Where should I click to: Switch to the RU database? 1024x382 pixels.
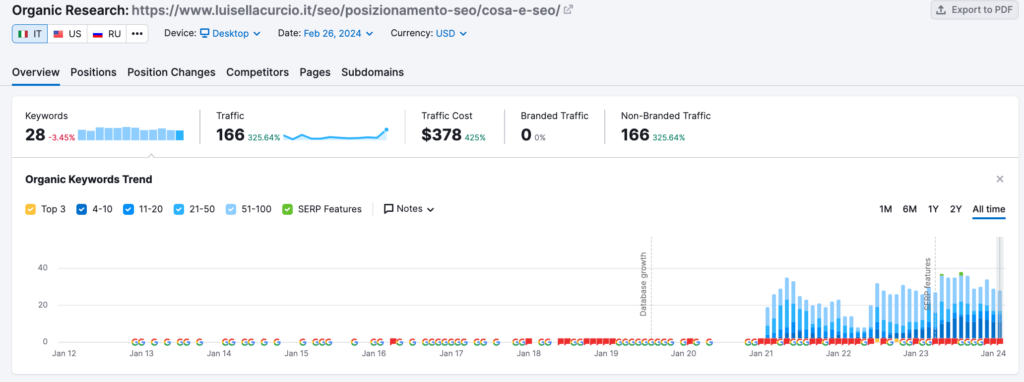pos(106,34)
